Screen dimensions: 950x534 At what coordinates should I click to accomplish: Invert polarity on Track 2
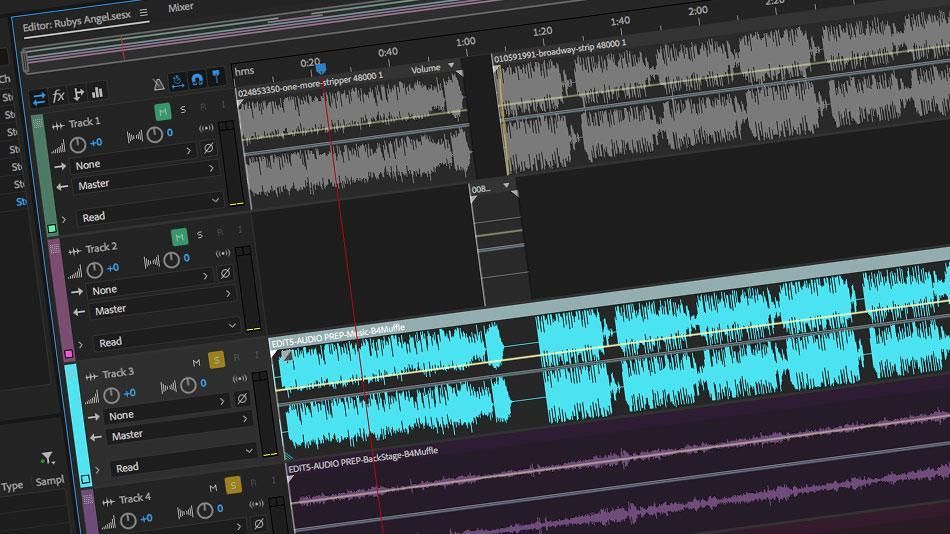pyautogui.click(x=225, y=273)
